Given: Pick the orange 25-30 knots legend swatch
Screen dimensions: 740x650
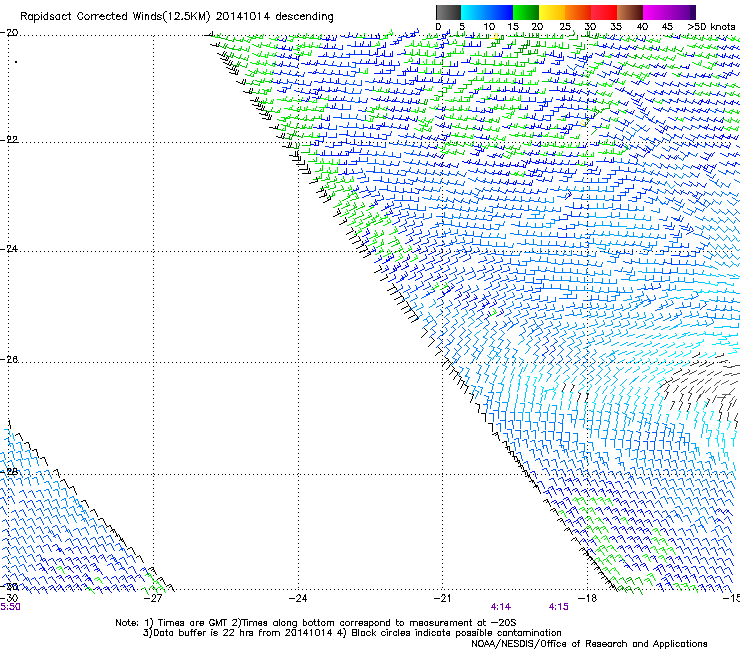Looking at the screenshot, I should [578, 12].
